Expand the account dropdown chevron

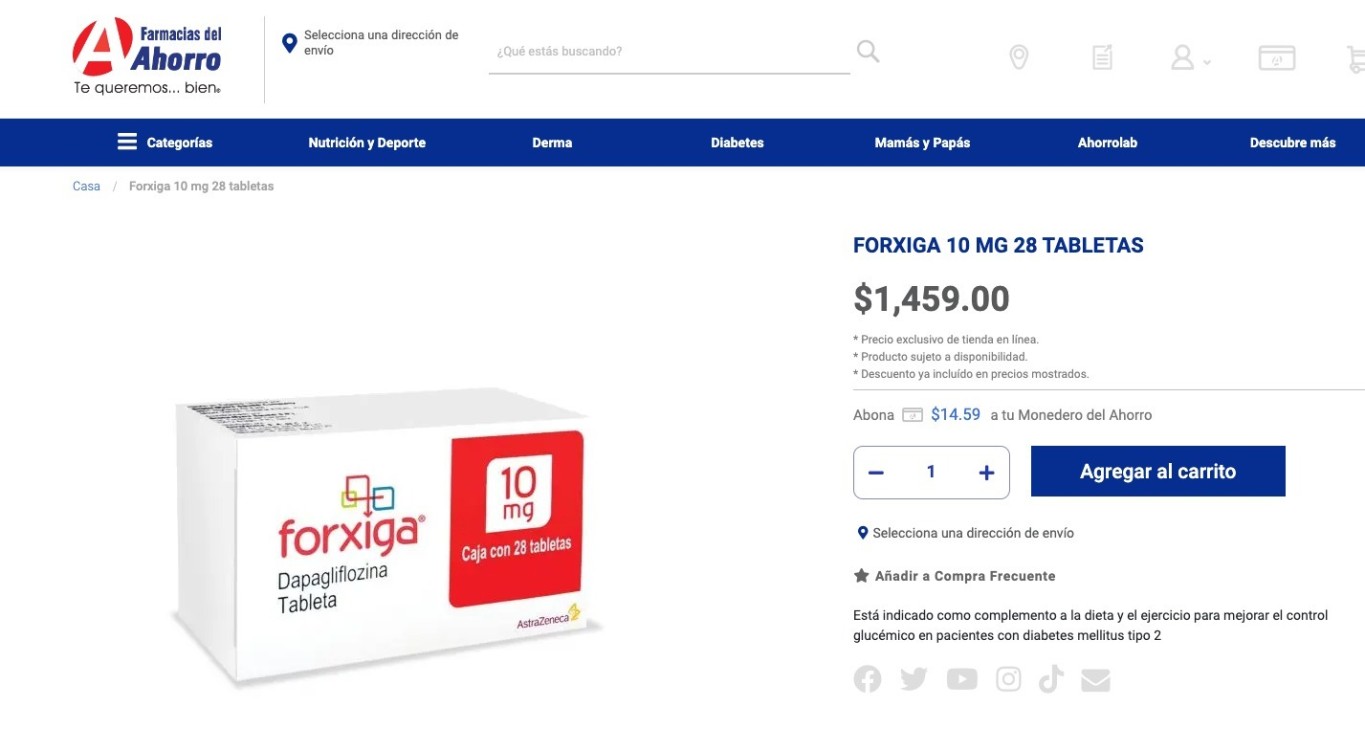pos(1207,62)
